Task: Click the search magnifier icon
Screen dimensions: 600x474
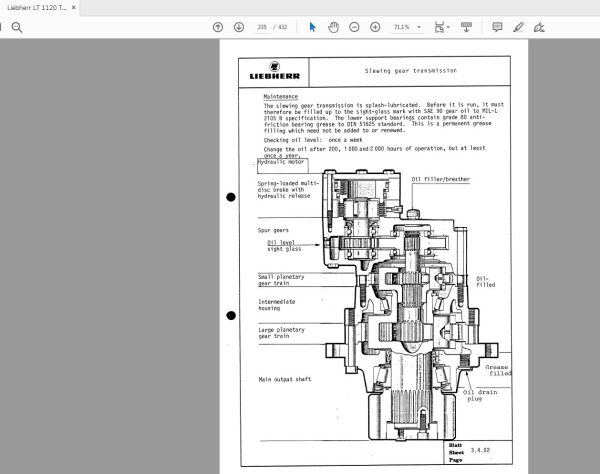Action: tap(17, 27)
